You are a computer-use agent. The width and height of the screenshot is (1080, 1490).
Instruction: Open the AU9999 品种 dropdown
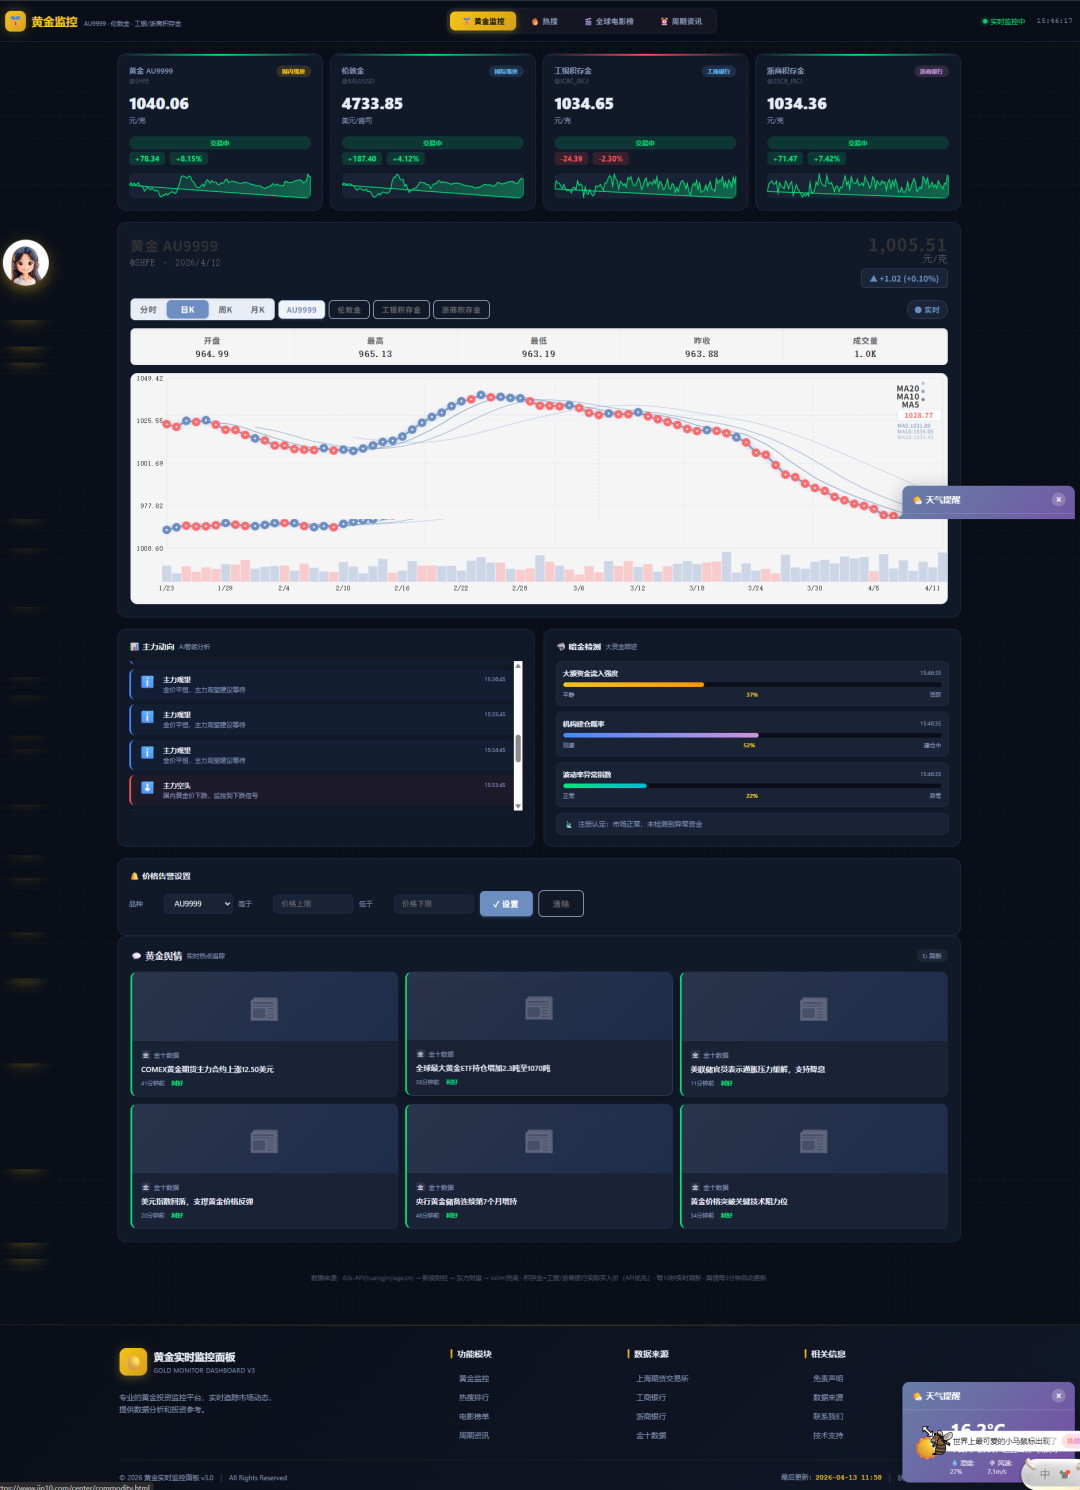pyautogui.click(x=198, y=904)
